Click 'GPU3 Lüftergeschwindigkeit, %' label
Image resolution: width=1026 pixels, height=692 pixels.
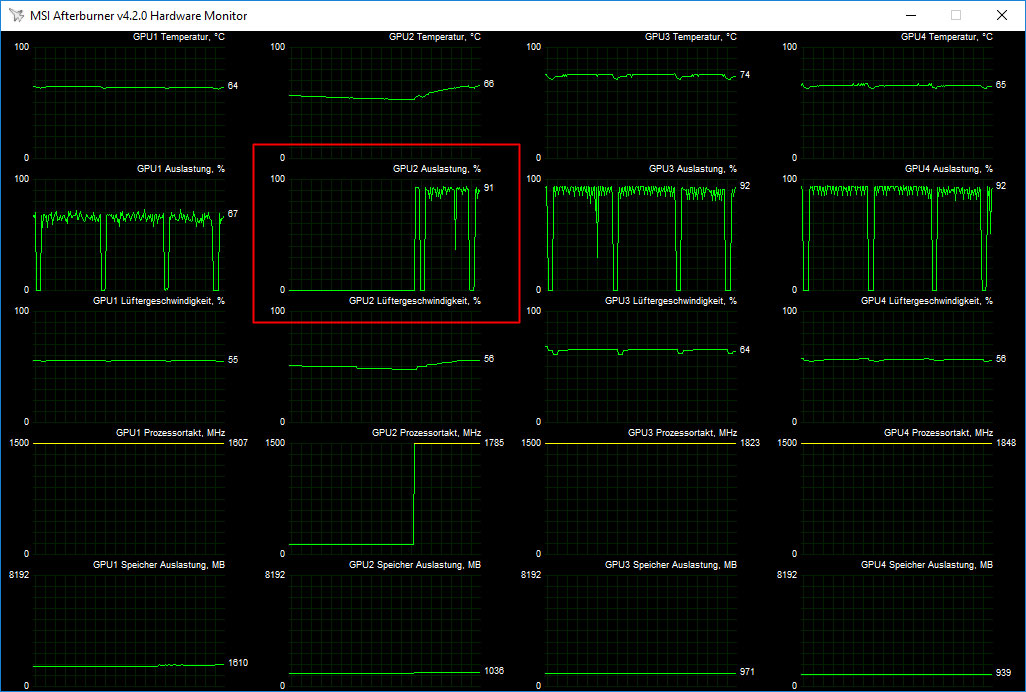tap(671, 301)
